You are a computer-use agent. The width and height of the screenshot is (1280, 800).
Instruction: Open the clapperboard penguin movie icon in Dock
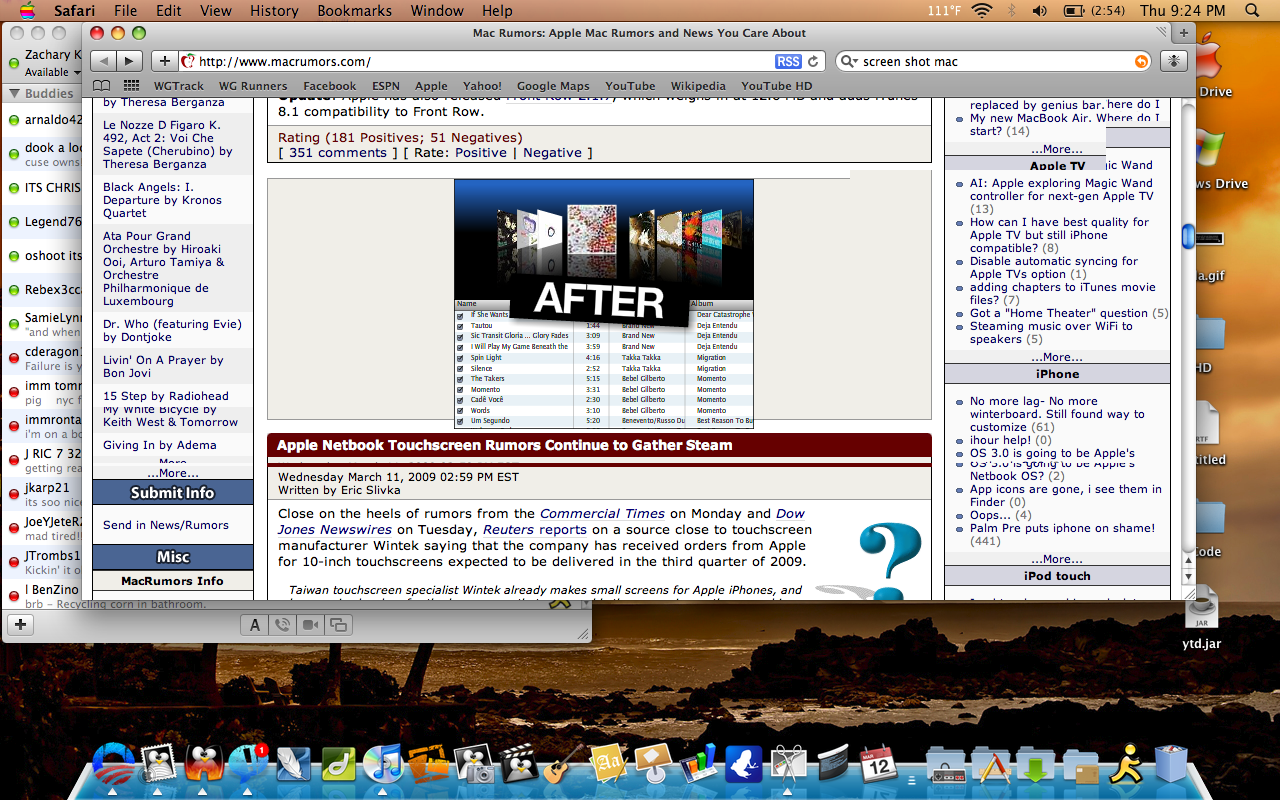519,765
